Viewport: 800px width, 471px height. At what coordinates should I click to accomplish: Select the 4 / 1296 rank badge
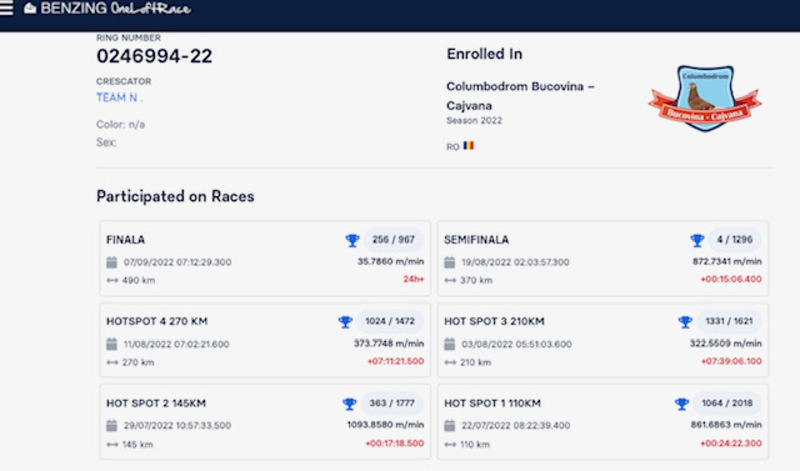(x=735, y=239)
